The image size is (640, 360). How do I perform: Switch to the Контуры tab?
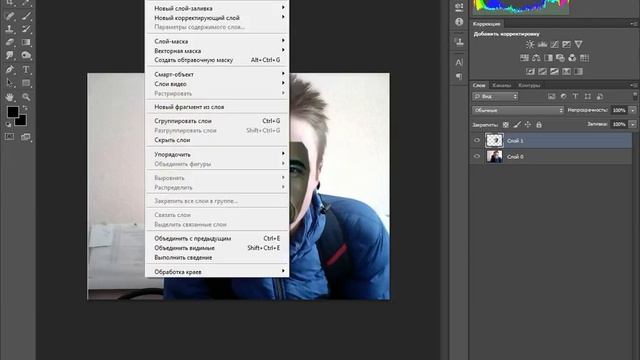[529, 85]
